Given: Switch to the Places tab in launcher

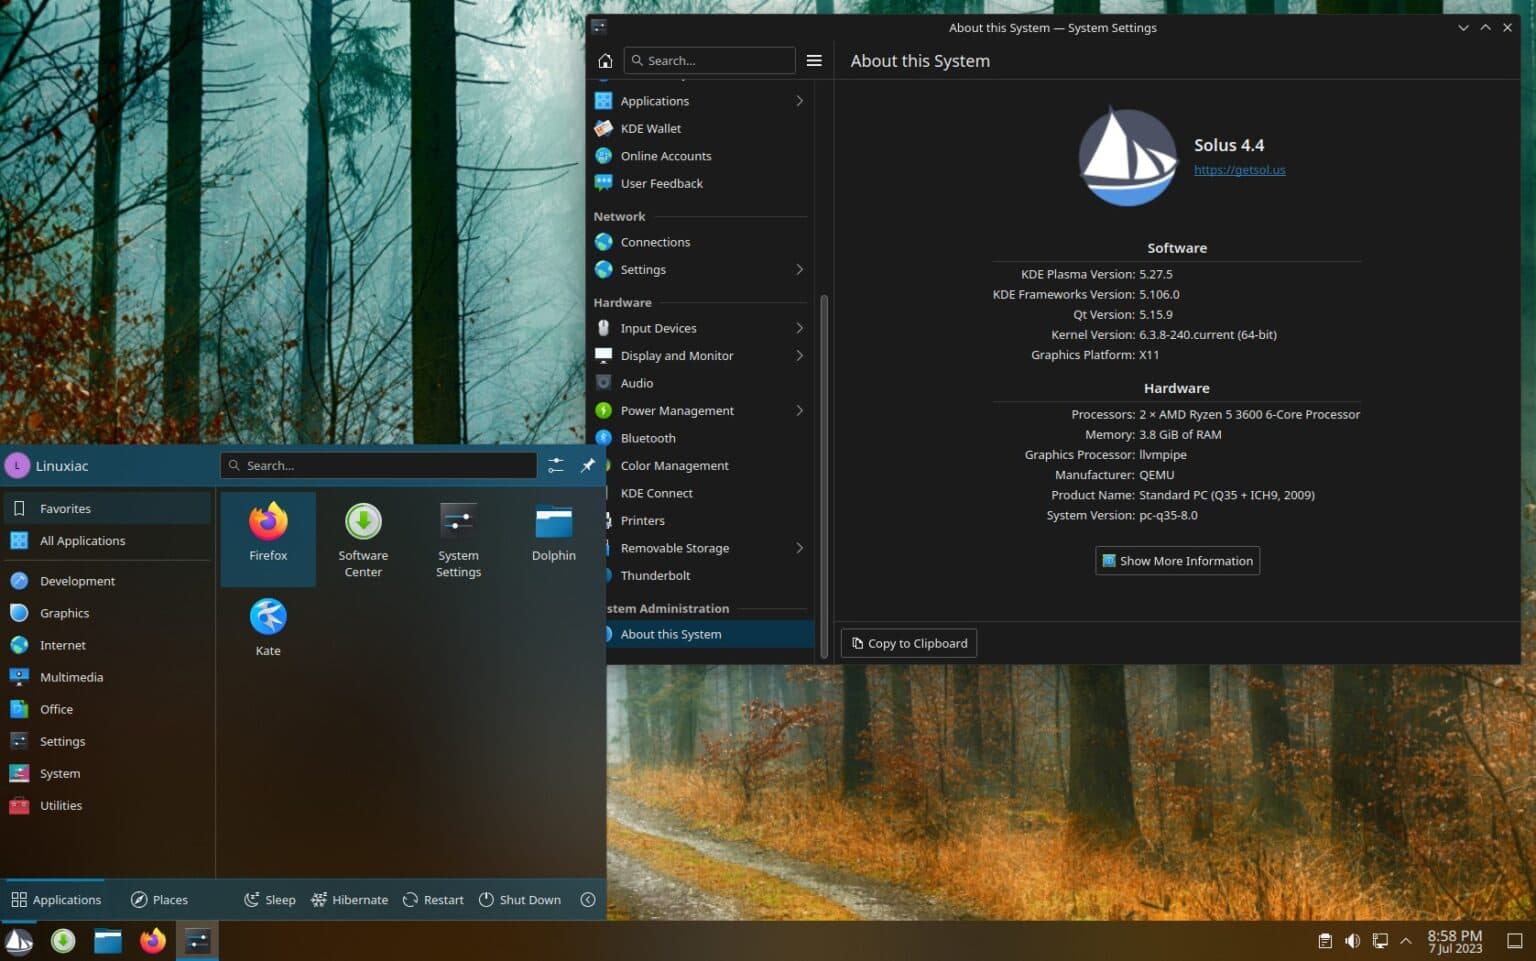Looking at the screenshot, I should coord(158,899).
